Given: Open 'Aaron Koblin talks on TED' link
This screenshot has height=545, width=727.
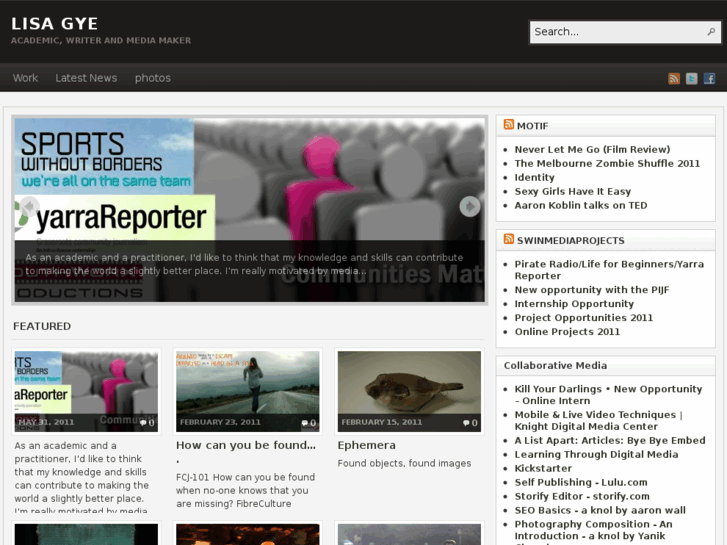Looking at the screenshot, I should click(x=580, y=205).
